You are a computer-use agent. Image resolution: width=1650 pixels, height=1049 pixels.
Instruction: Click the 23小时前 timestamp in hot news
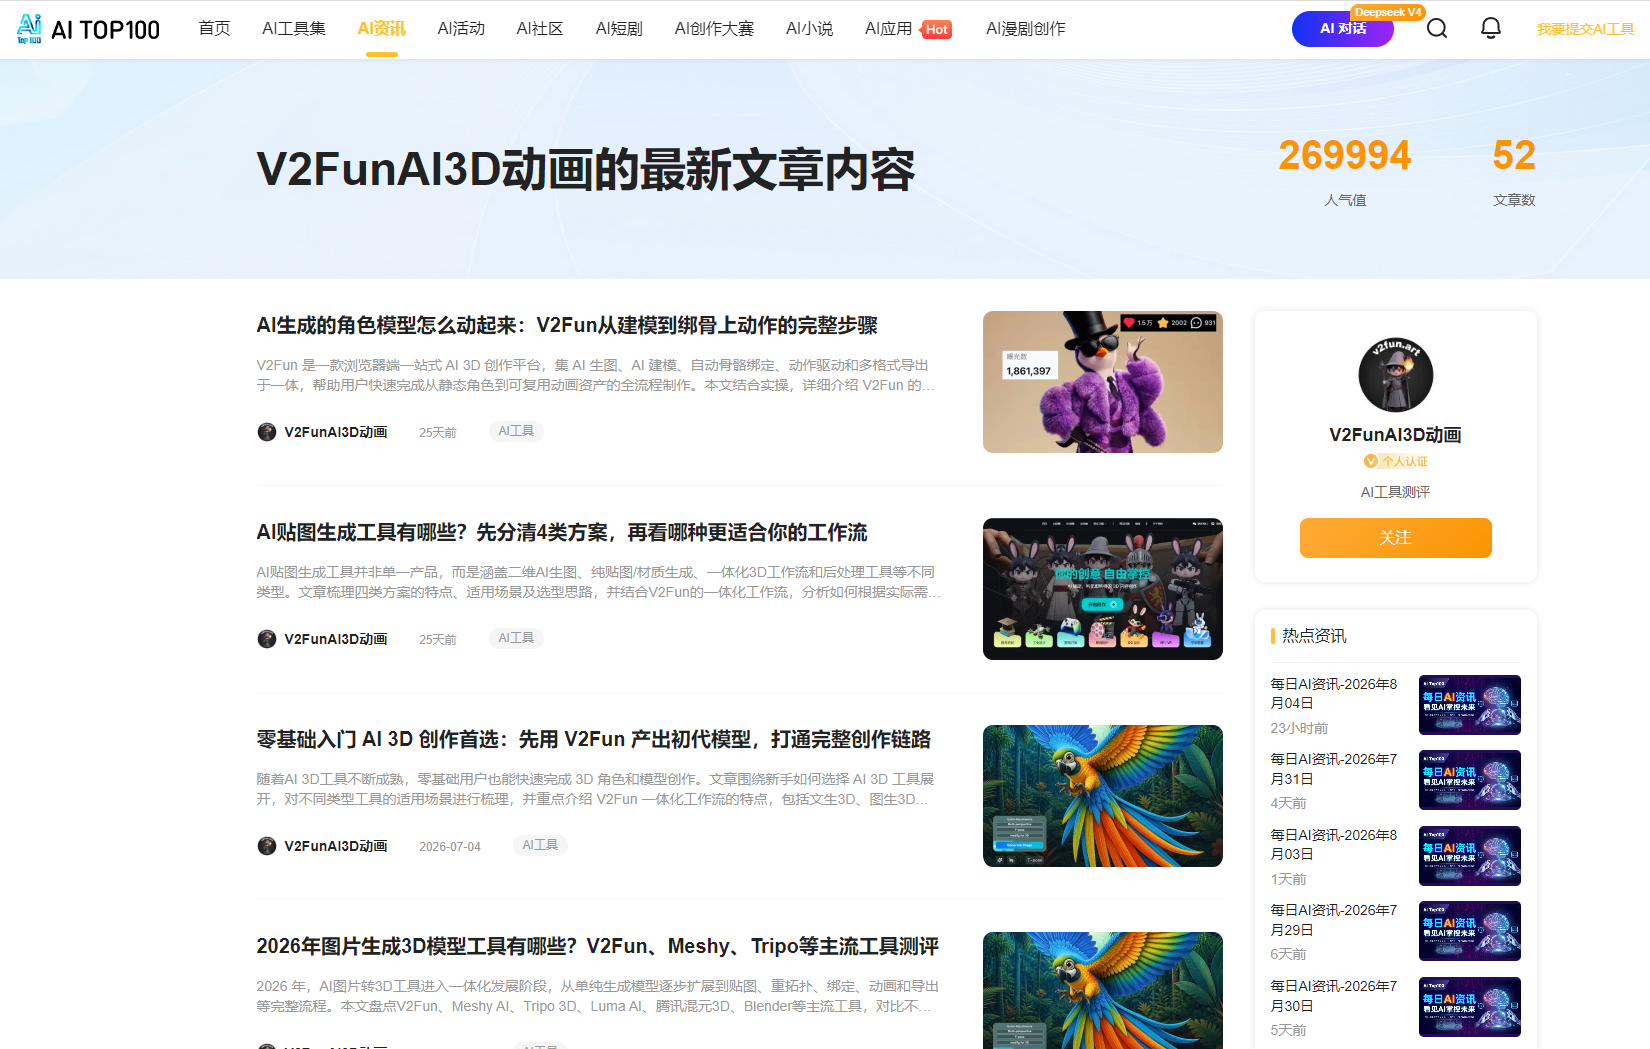1299,728
